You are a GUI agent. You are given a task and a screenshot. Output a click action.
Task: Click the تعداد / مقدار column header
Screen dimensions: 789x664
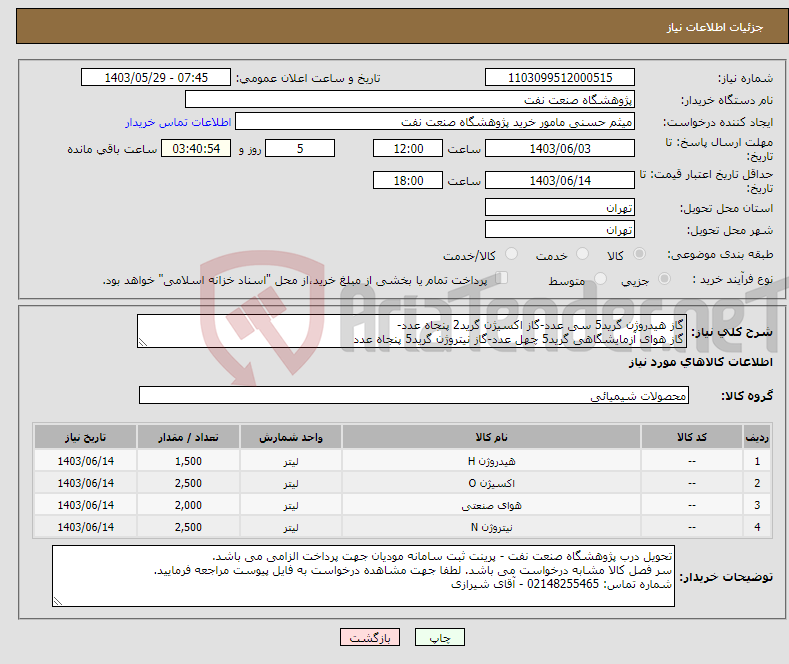[x=188, y=437]
